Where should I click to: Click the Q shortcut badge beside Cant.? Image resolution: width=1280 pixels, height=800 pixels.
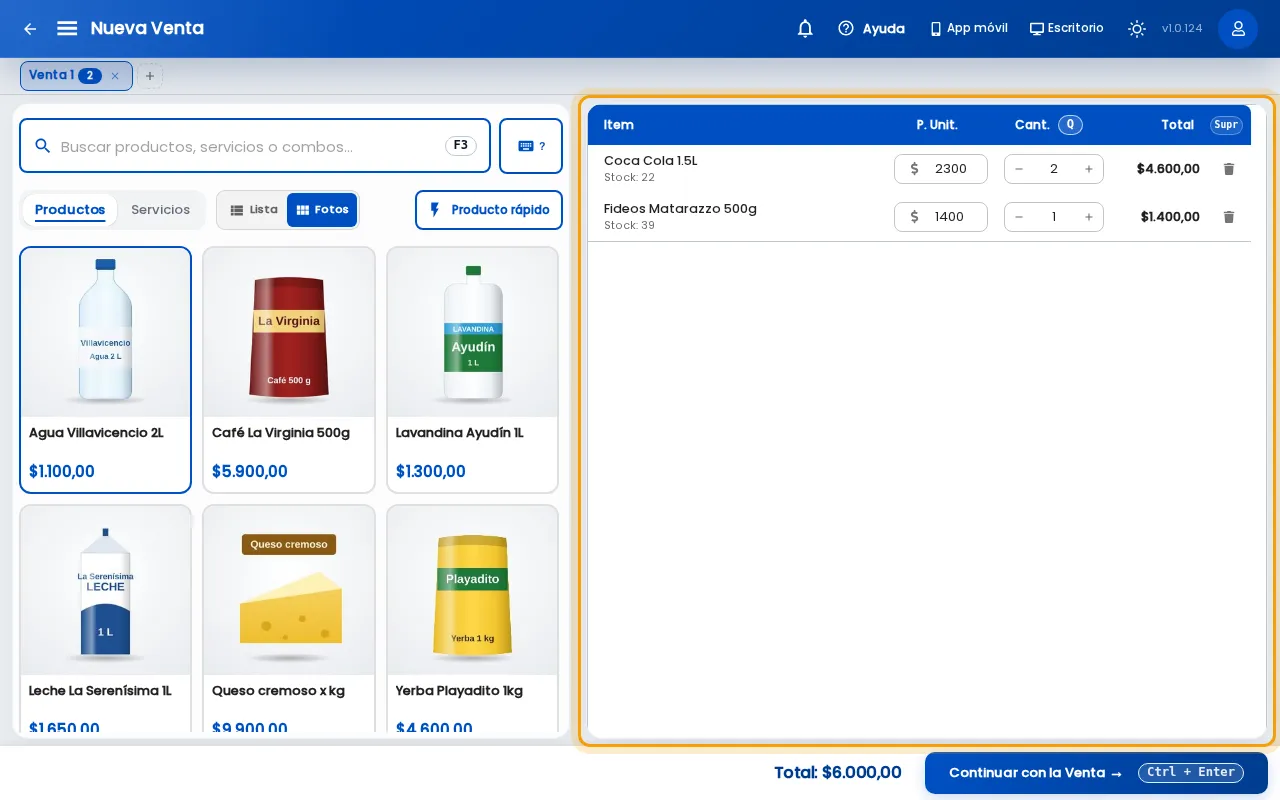(1070, 125)
